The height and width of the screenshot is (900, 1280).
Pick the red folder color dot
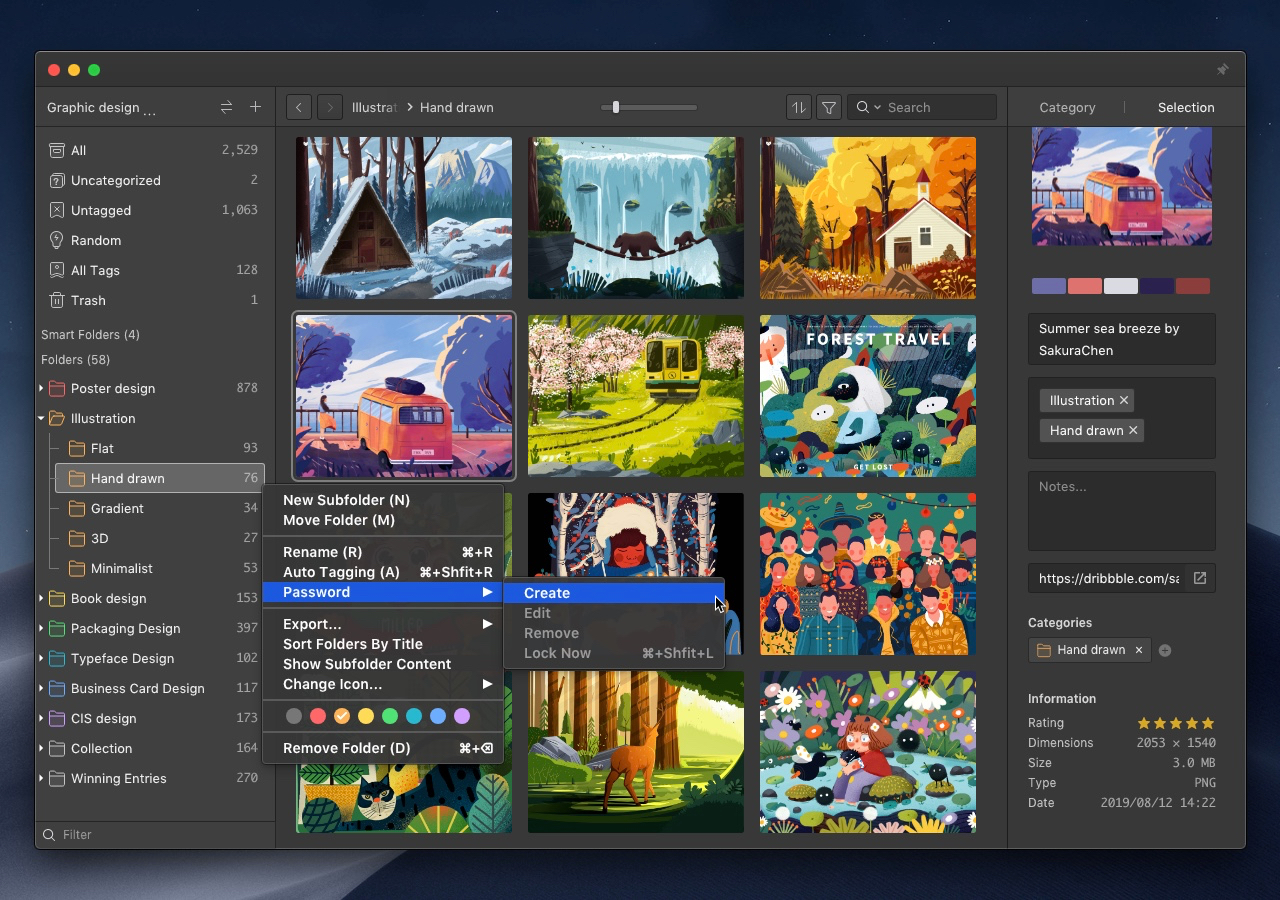click(x=318, y=716)
